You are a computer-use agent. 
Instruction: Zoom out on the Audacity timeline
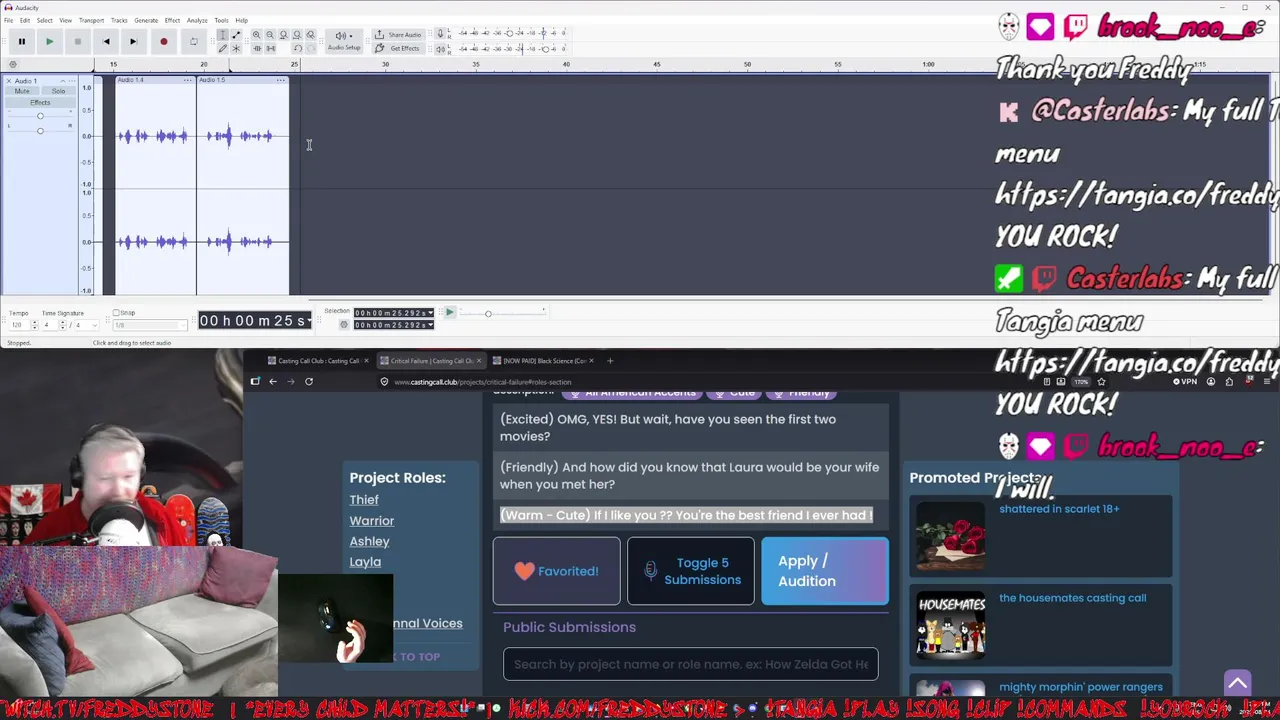point(270,35)
